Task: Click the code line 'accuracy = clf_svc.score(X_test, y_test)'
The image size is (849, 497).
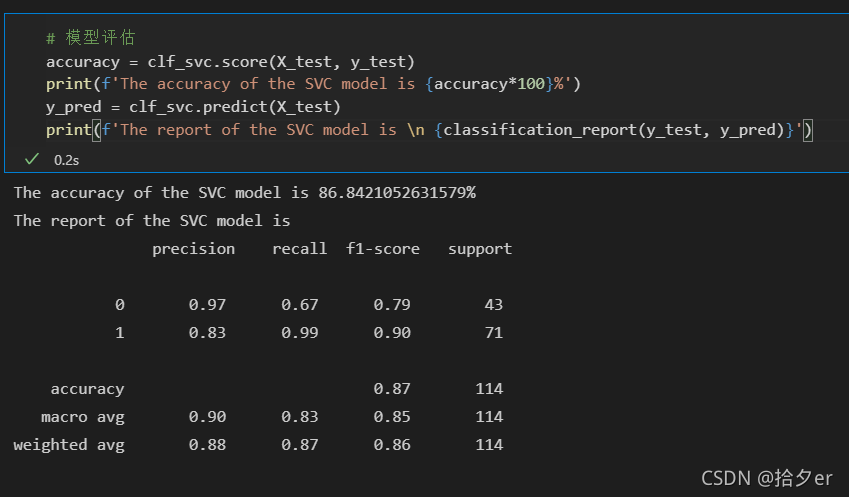Action: pos(230,62)
